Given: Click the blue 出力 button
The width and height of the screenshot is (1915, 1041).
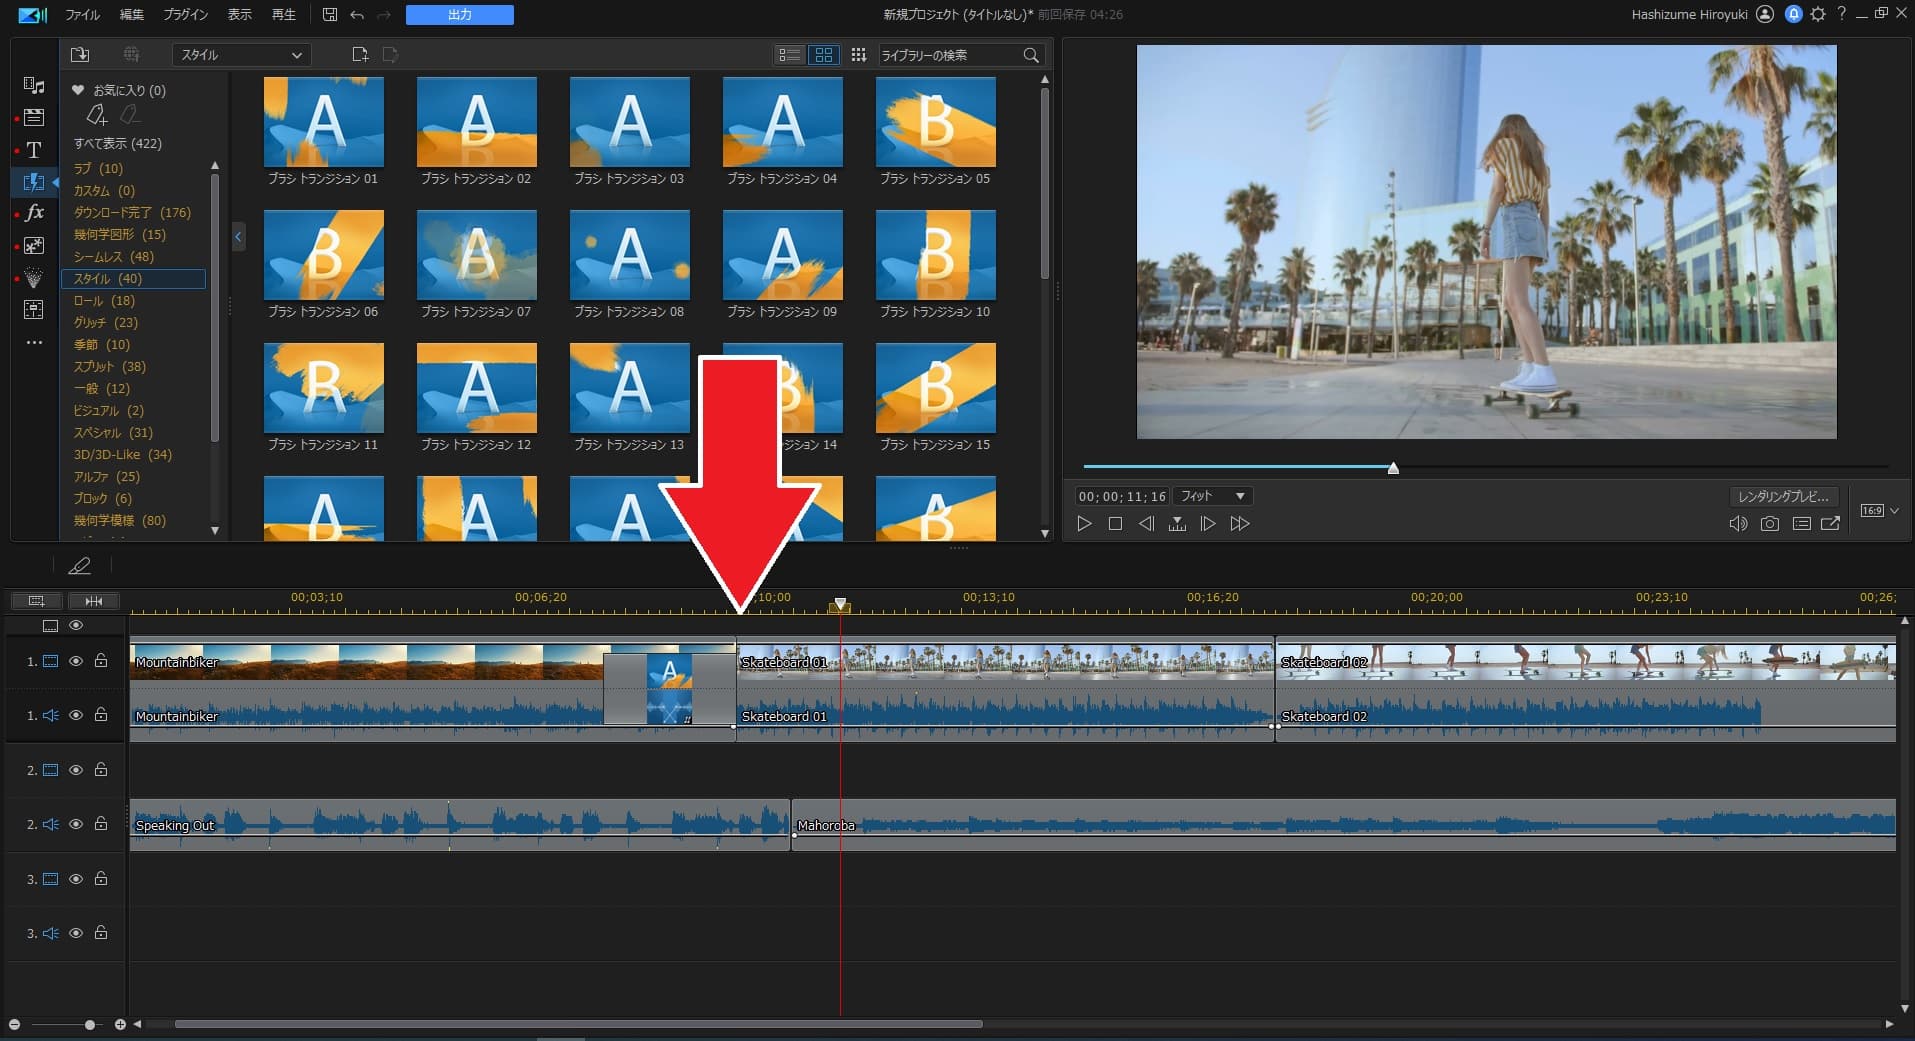Looking at the screenshot, I should 460,15.
